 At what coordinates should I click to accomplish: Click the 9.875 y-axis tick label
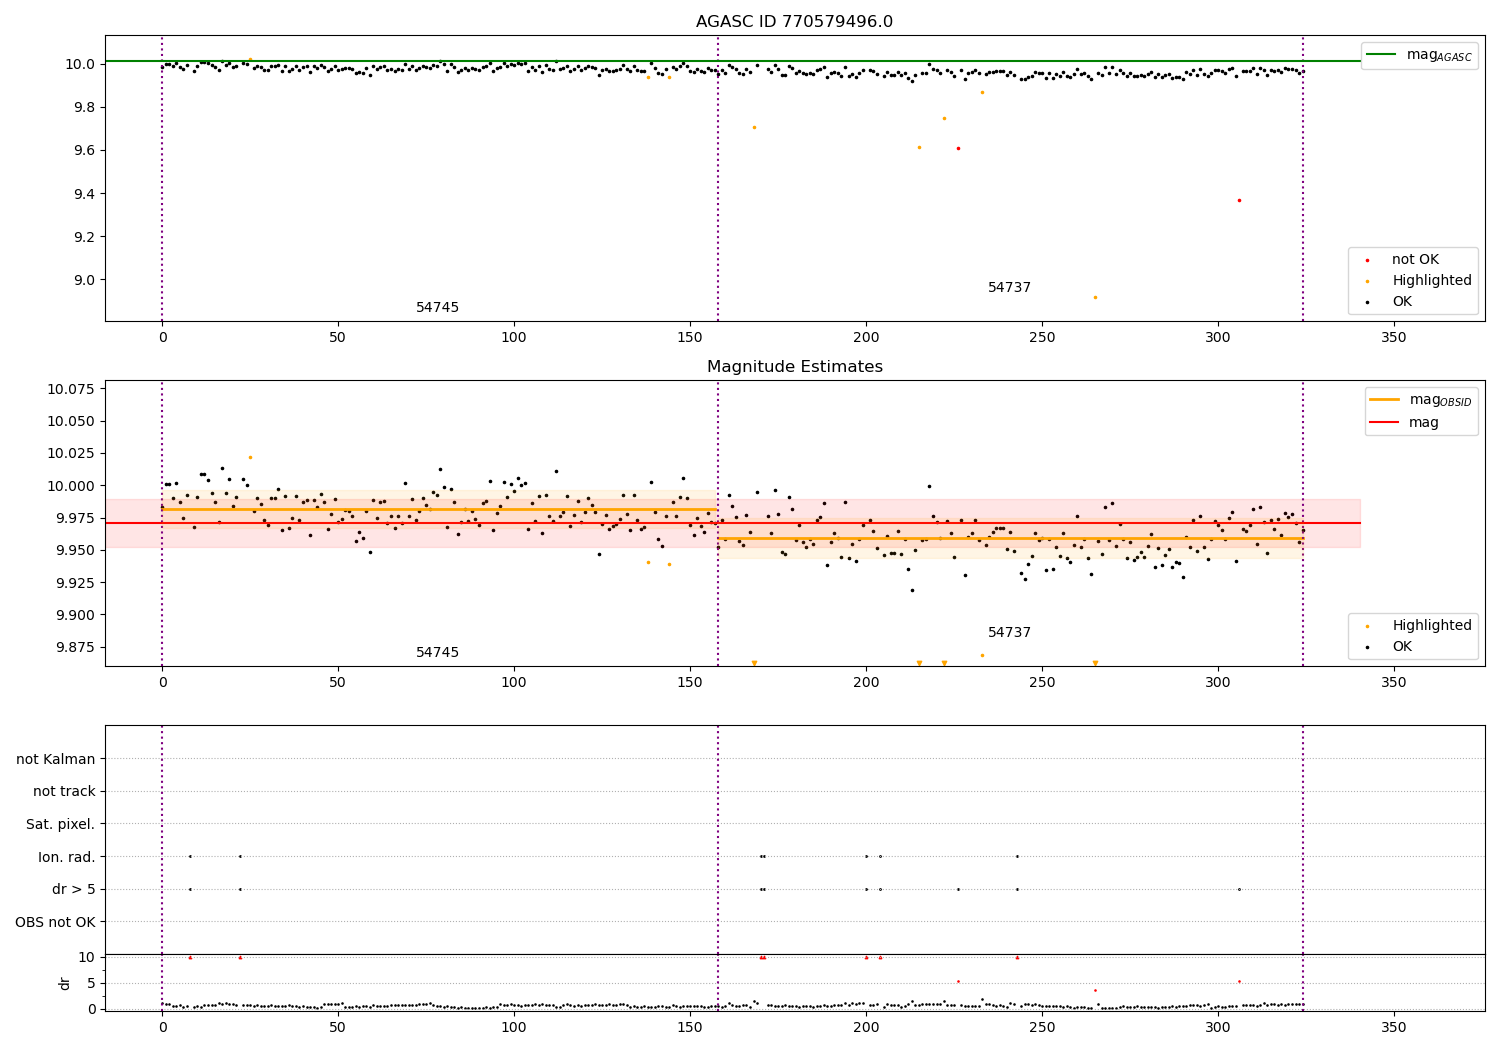75,648
